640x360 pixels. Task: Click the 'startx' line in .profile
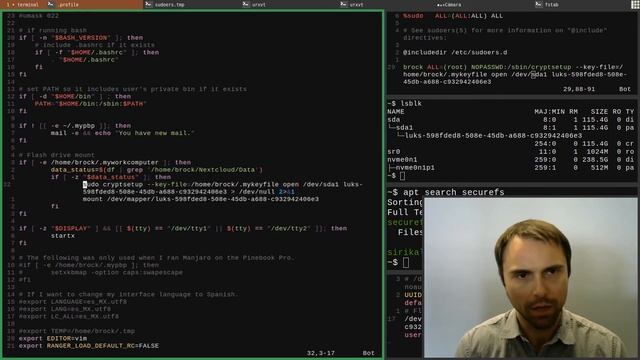click(63, 236)
